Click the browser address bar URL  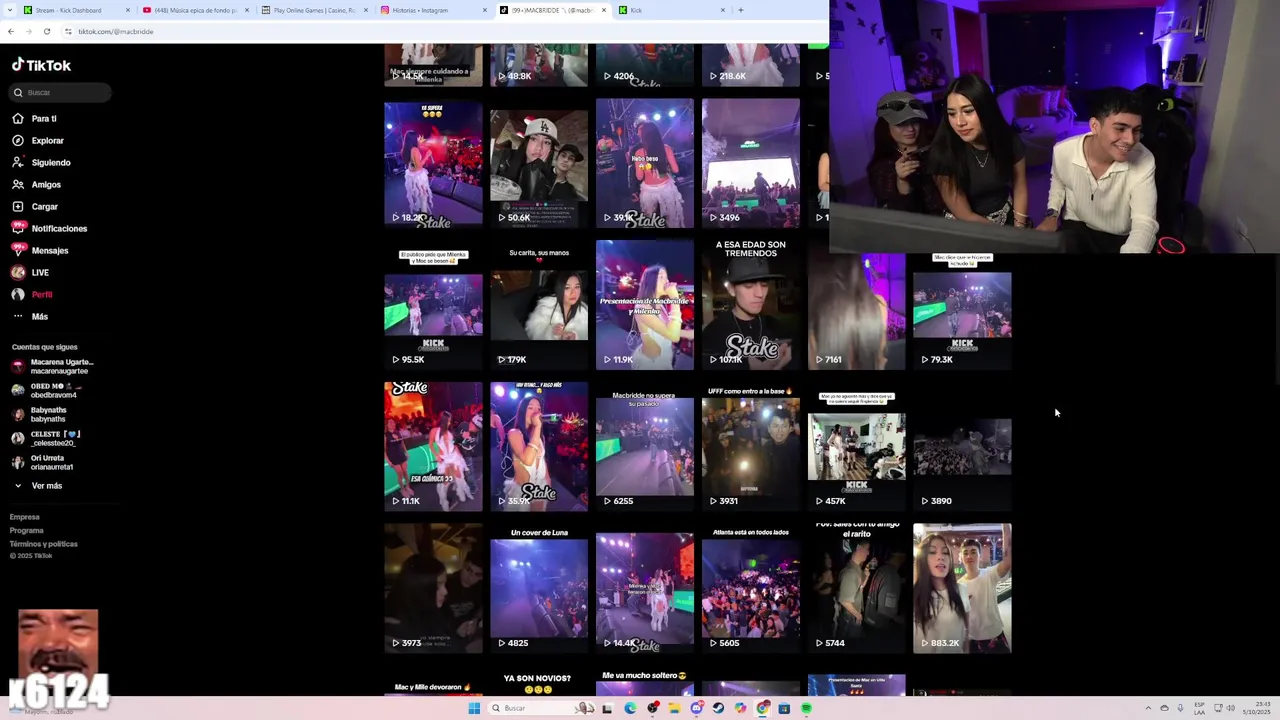(x=116, y=31)
